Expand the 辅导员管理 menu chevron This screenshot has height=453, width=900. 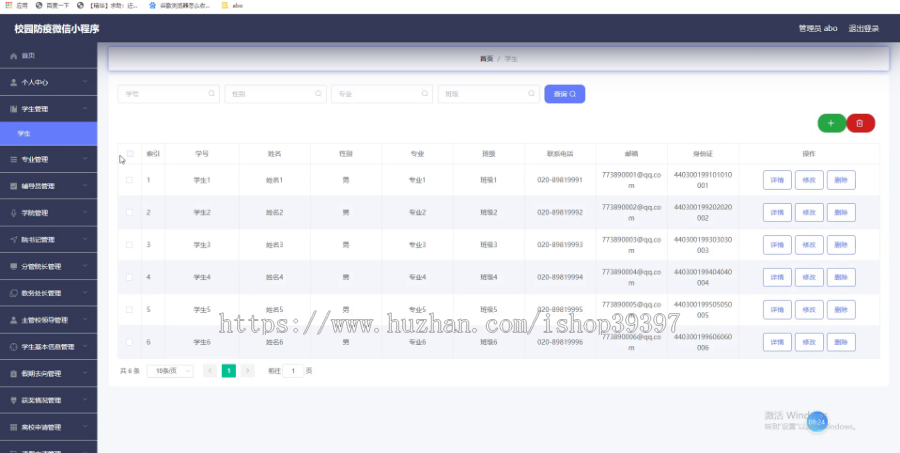click(x=85, y=185)
